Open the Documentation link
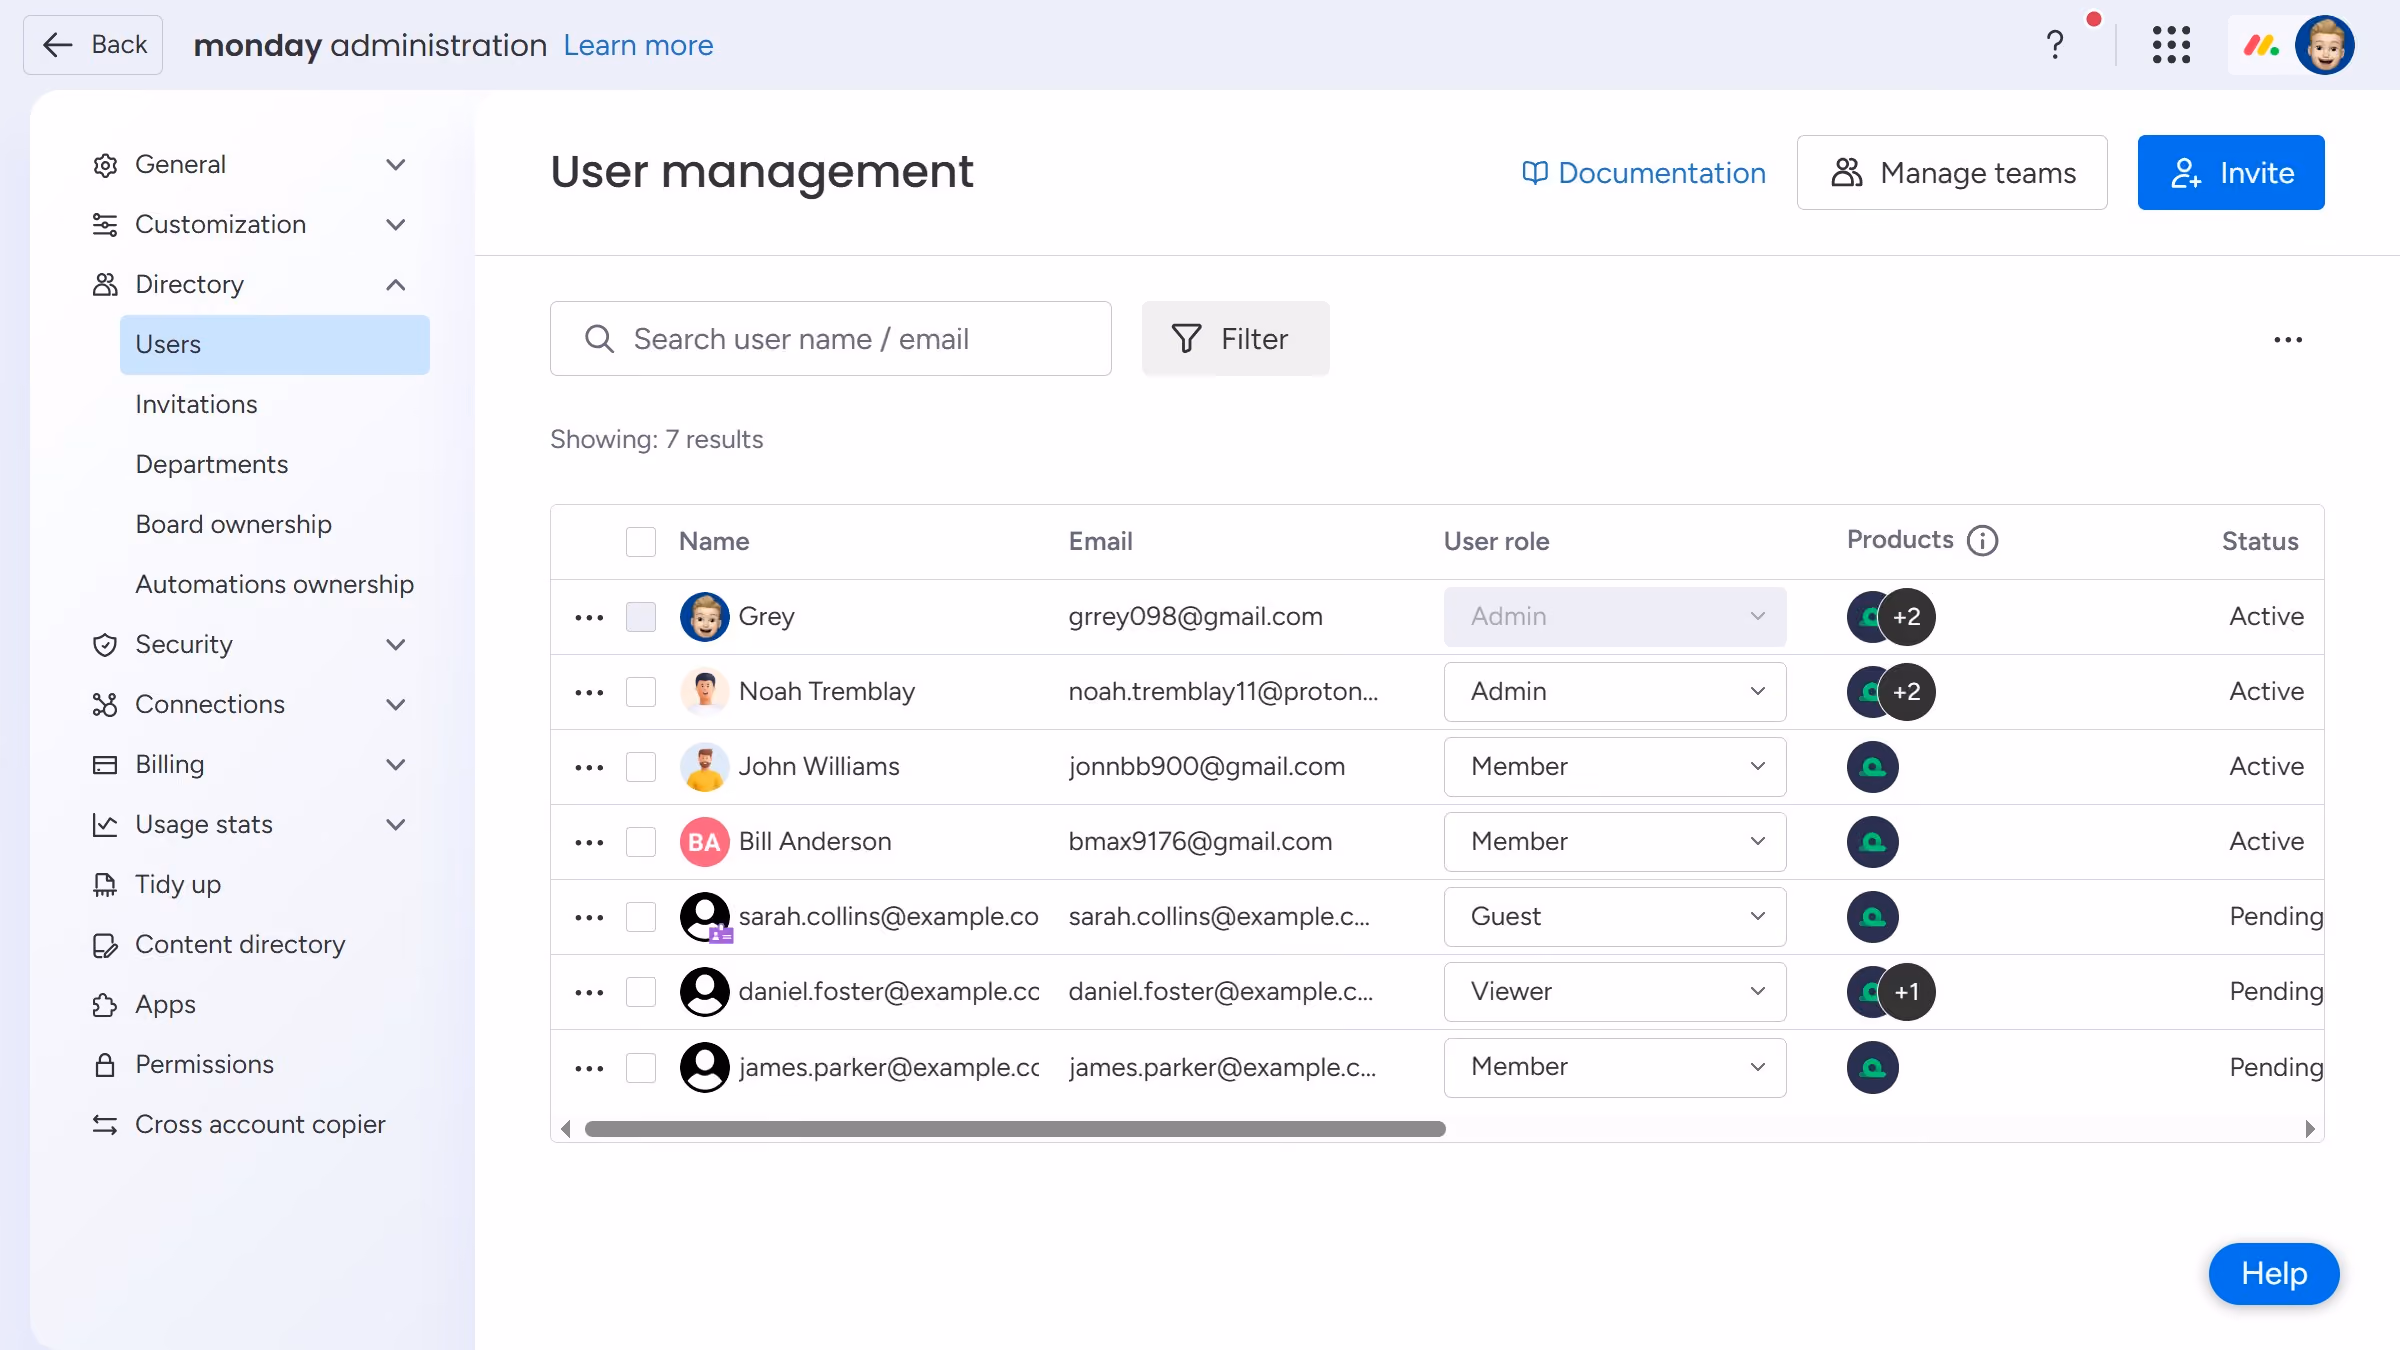2400x1350 pixels. coord(1643,173)
